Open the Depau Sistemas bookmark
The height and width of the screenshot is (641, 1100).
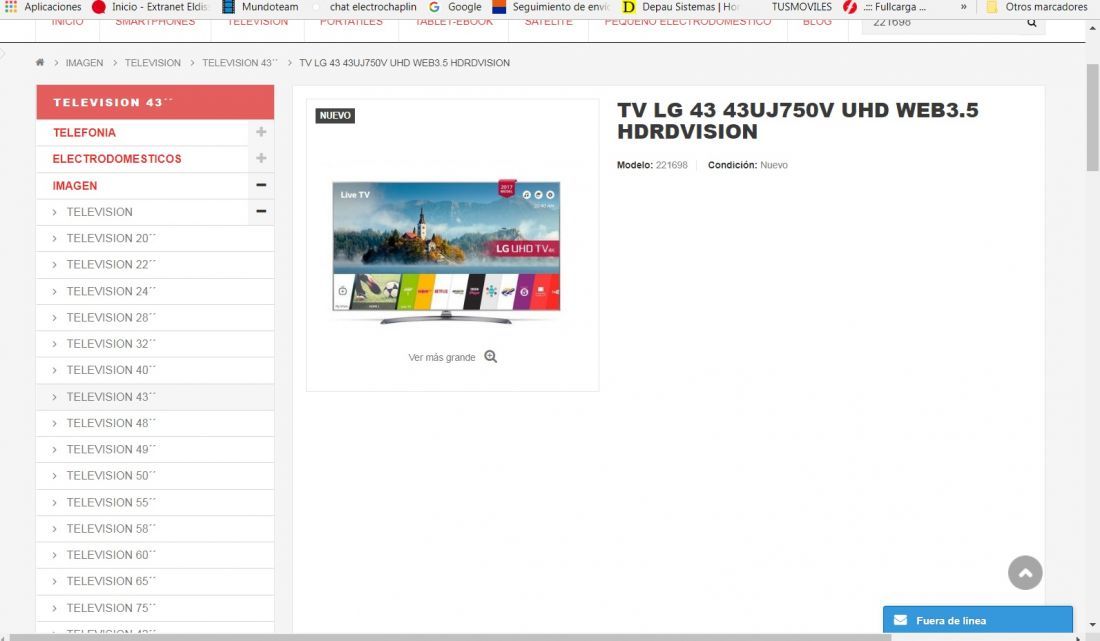point(681,7)
